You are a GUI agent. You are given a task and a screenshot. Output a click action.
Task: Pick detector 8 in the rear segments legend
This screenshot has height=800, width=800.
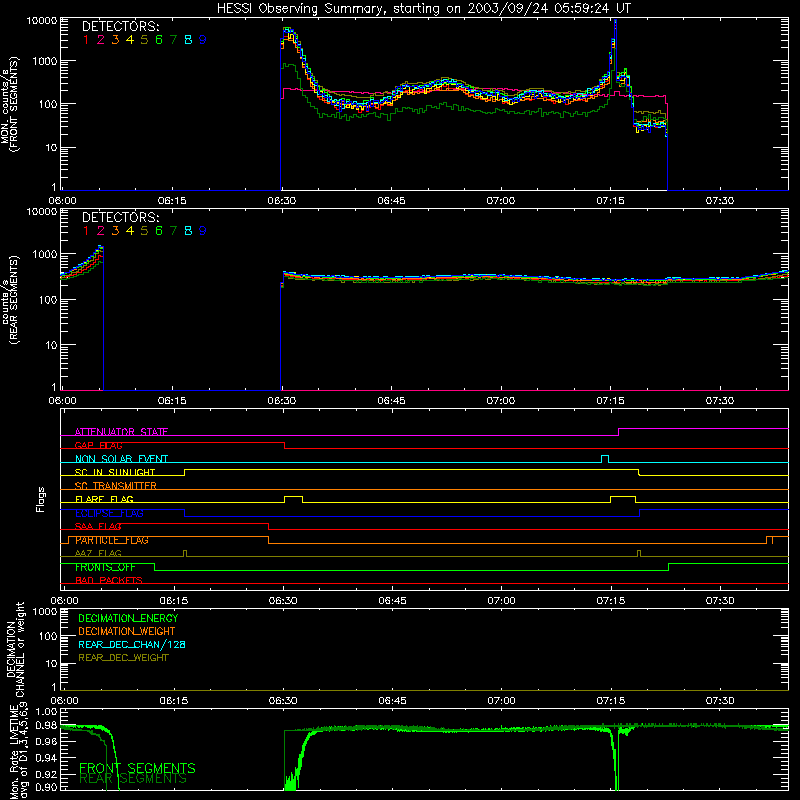coord(188,231)
